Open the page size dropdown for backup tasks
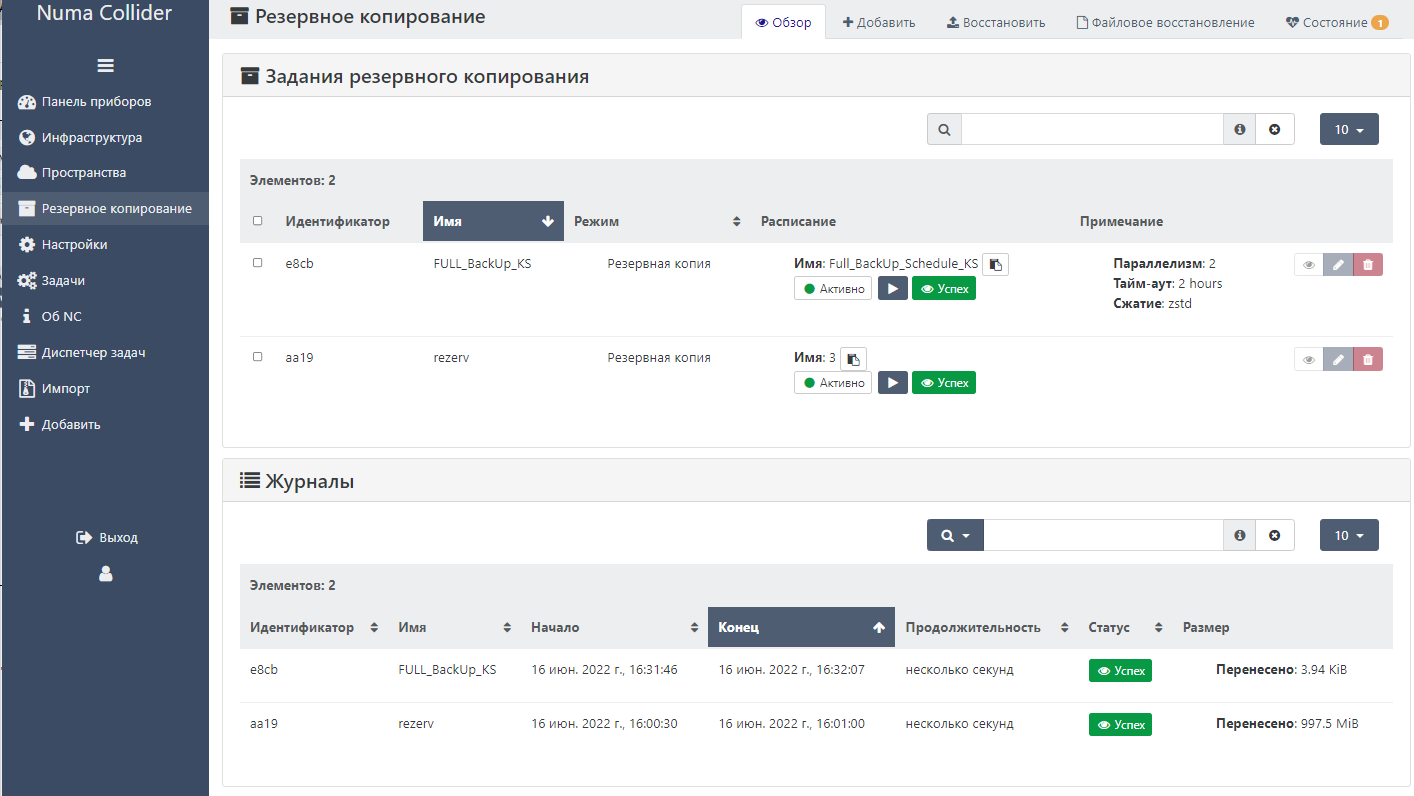 (1349, 129)
